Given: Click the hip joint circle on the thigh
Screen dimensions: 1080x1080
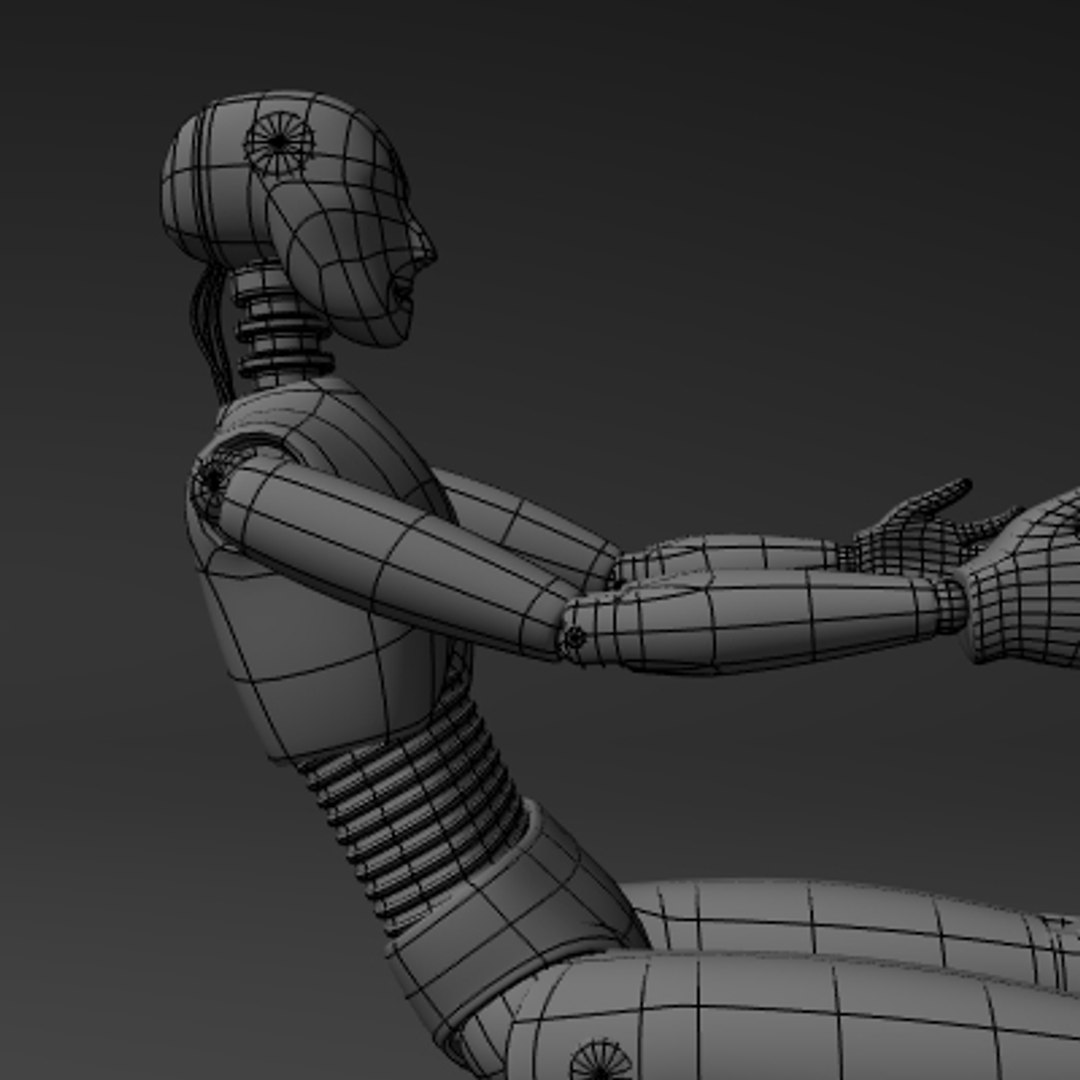Looking at the screenshot, I should click(601, 1061).
